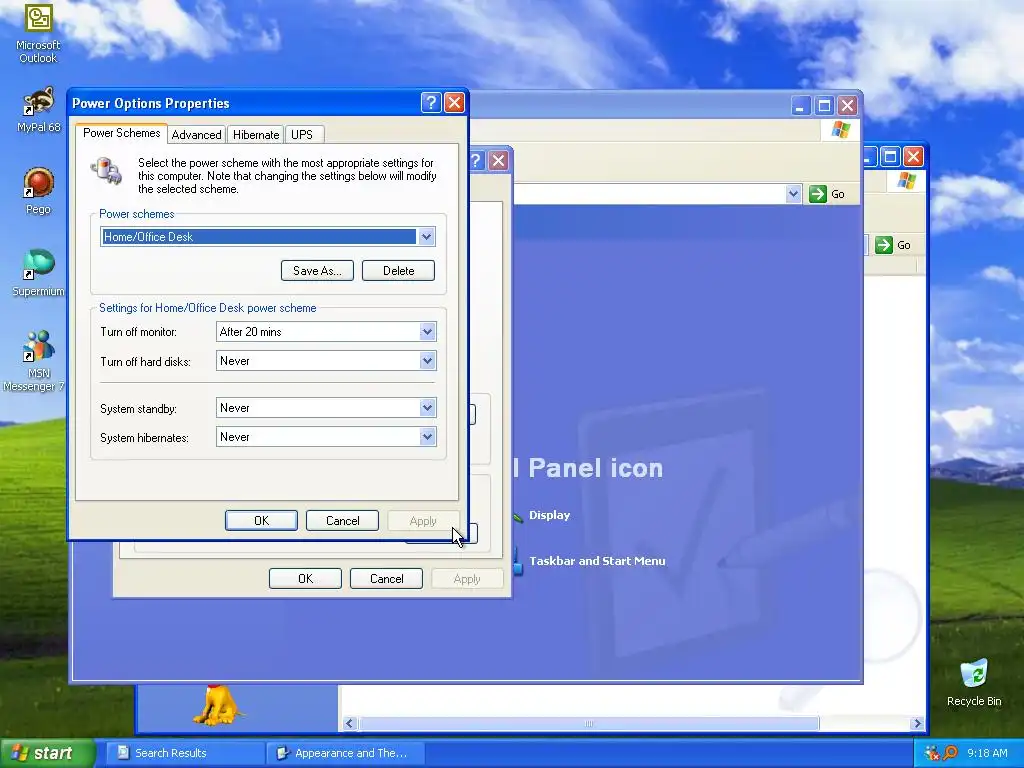The height and width of the screenshot is (768, 1024).
Task: Select the Pego desktop shortcut
Action: 38,191
